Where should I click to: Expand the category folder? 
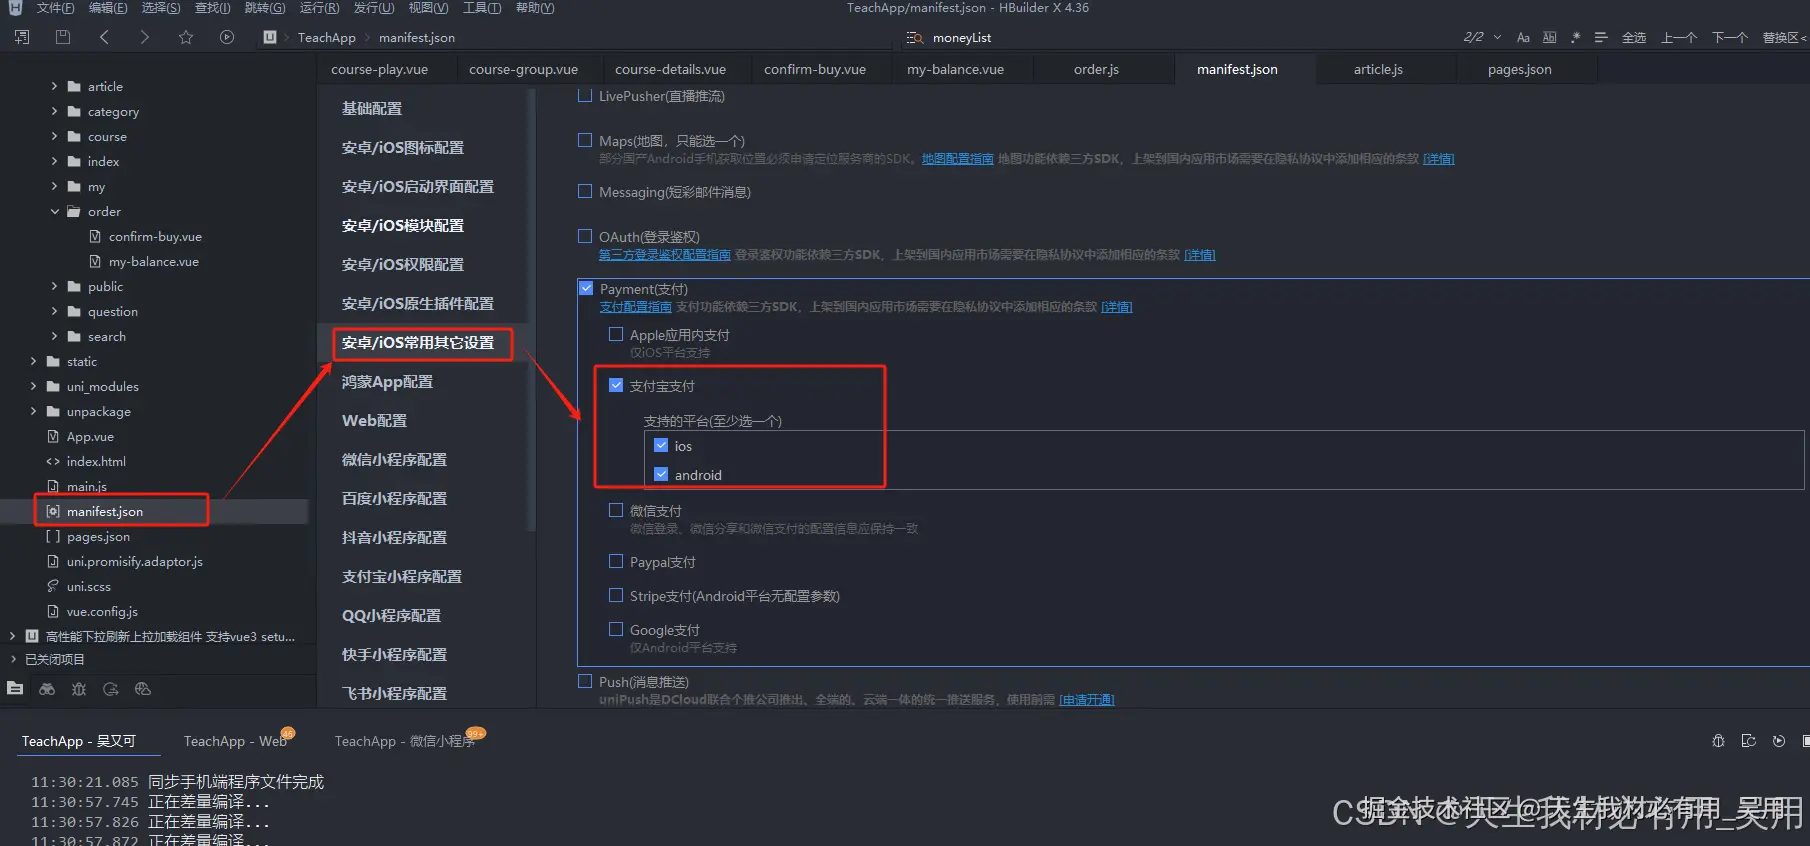54,111
